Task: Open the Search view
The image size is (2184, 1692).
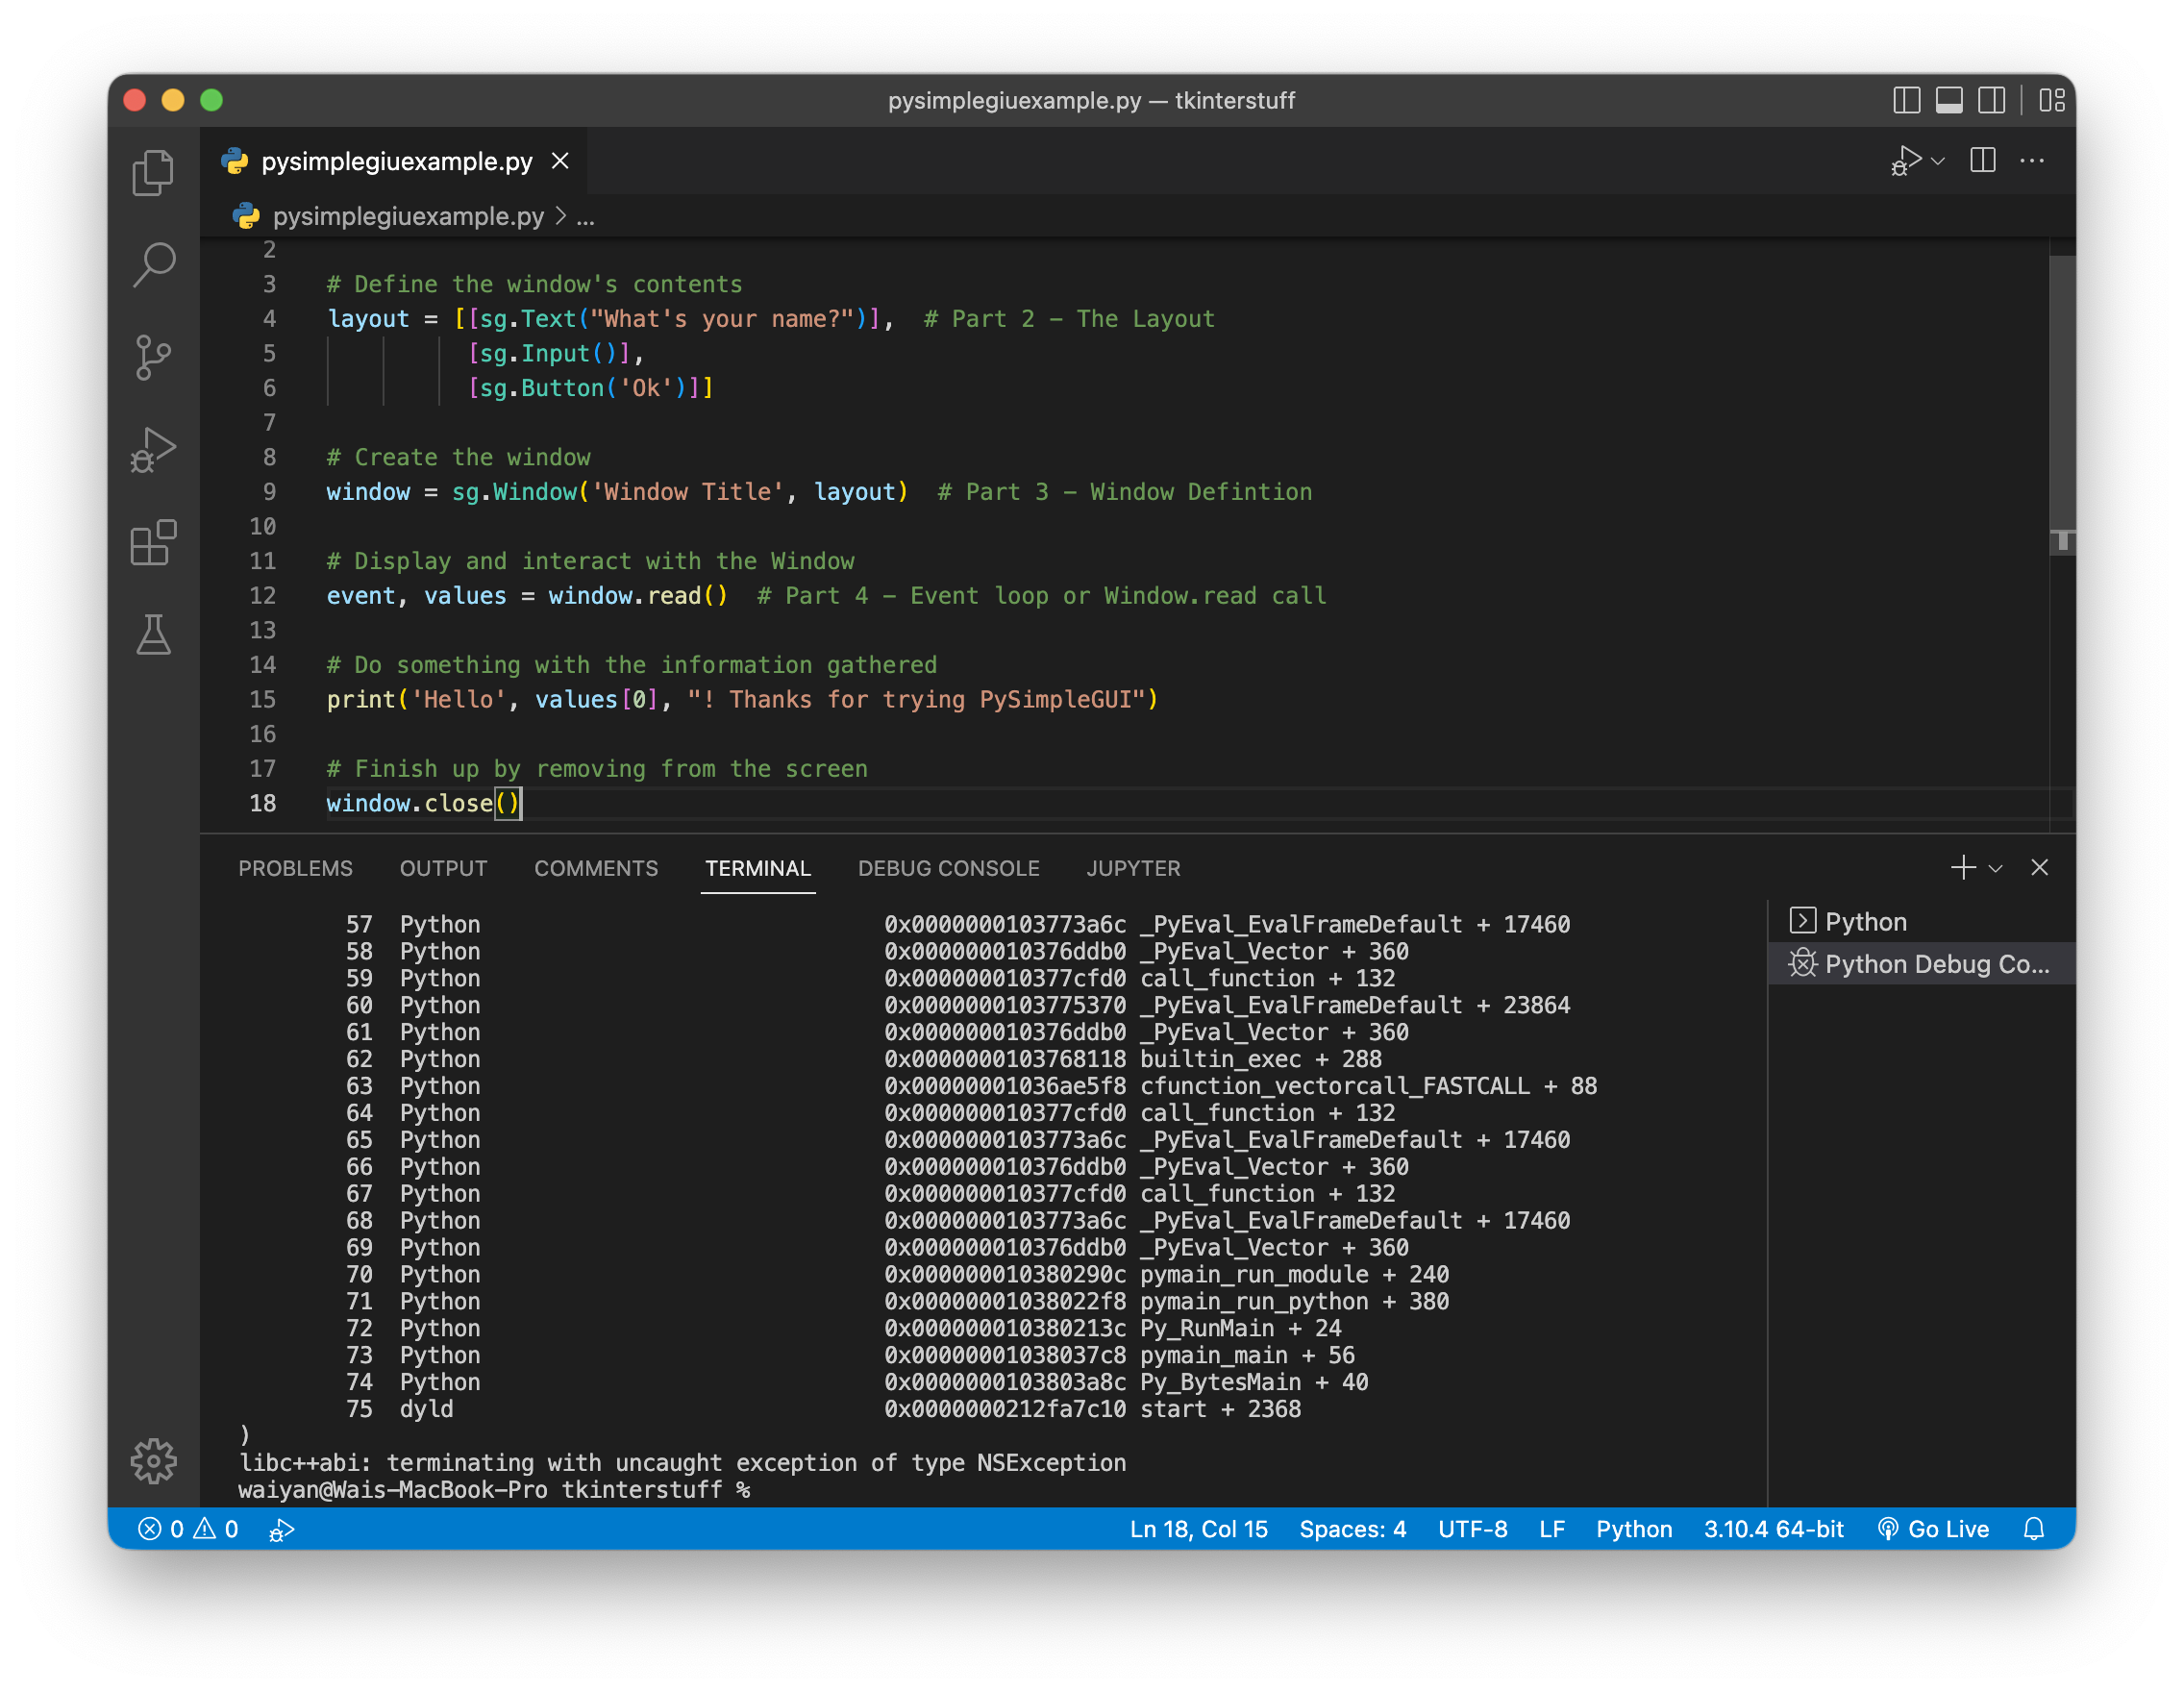Action: point(153,264)
